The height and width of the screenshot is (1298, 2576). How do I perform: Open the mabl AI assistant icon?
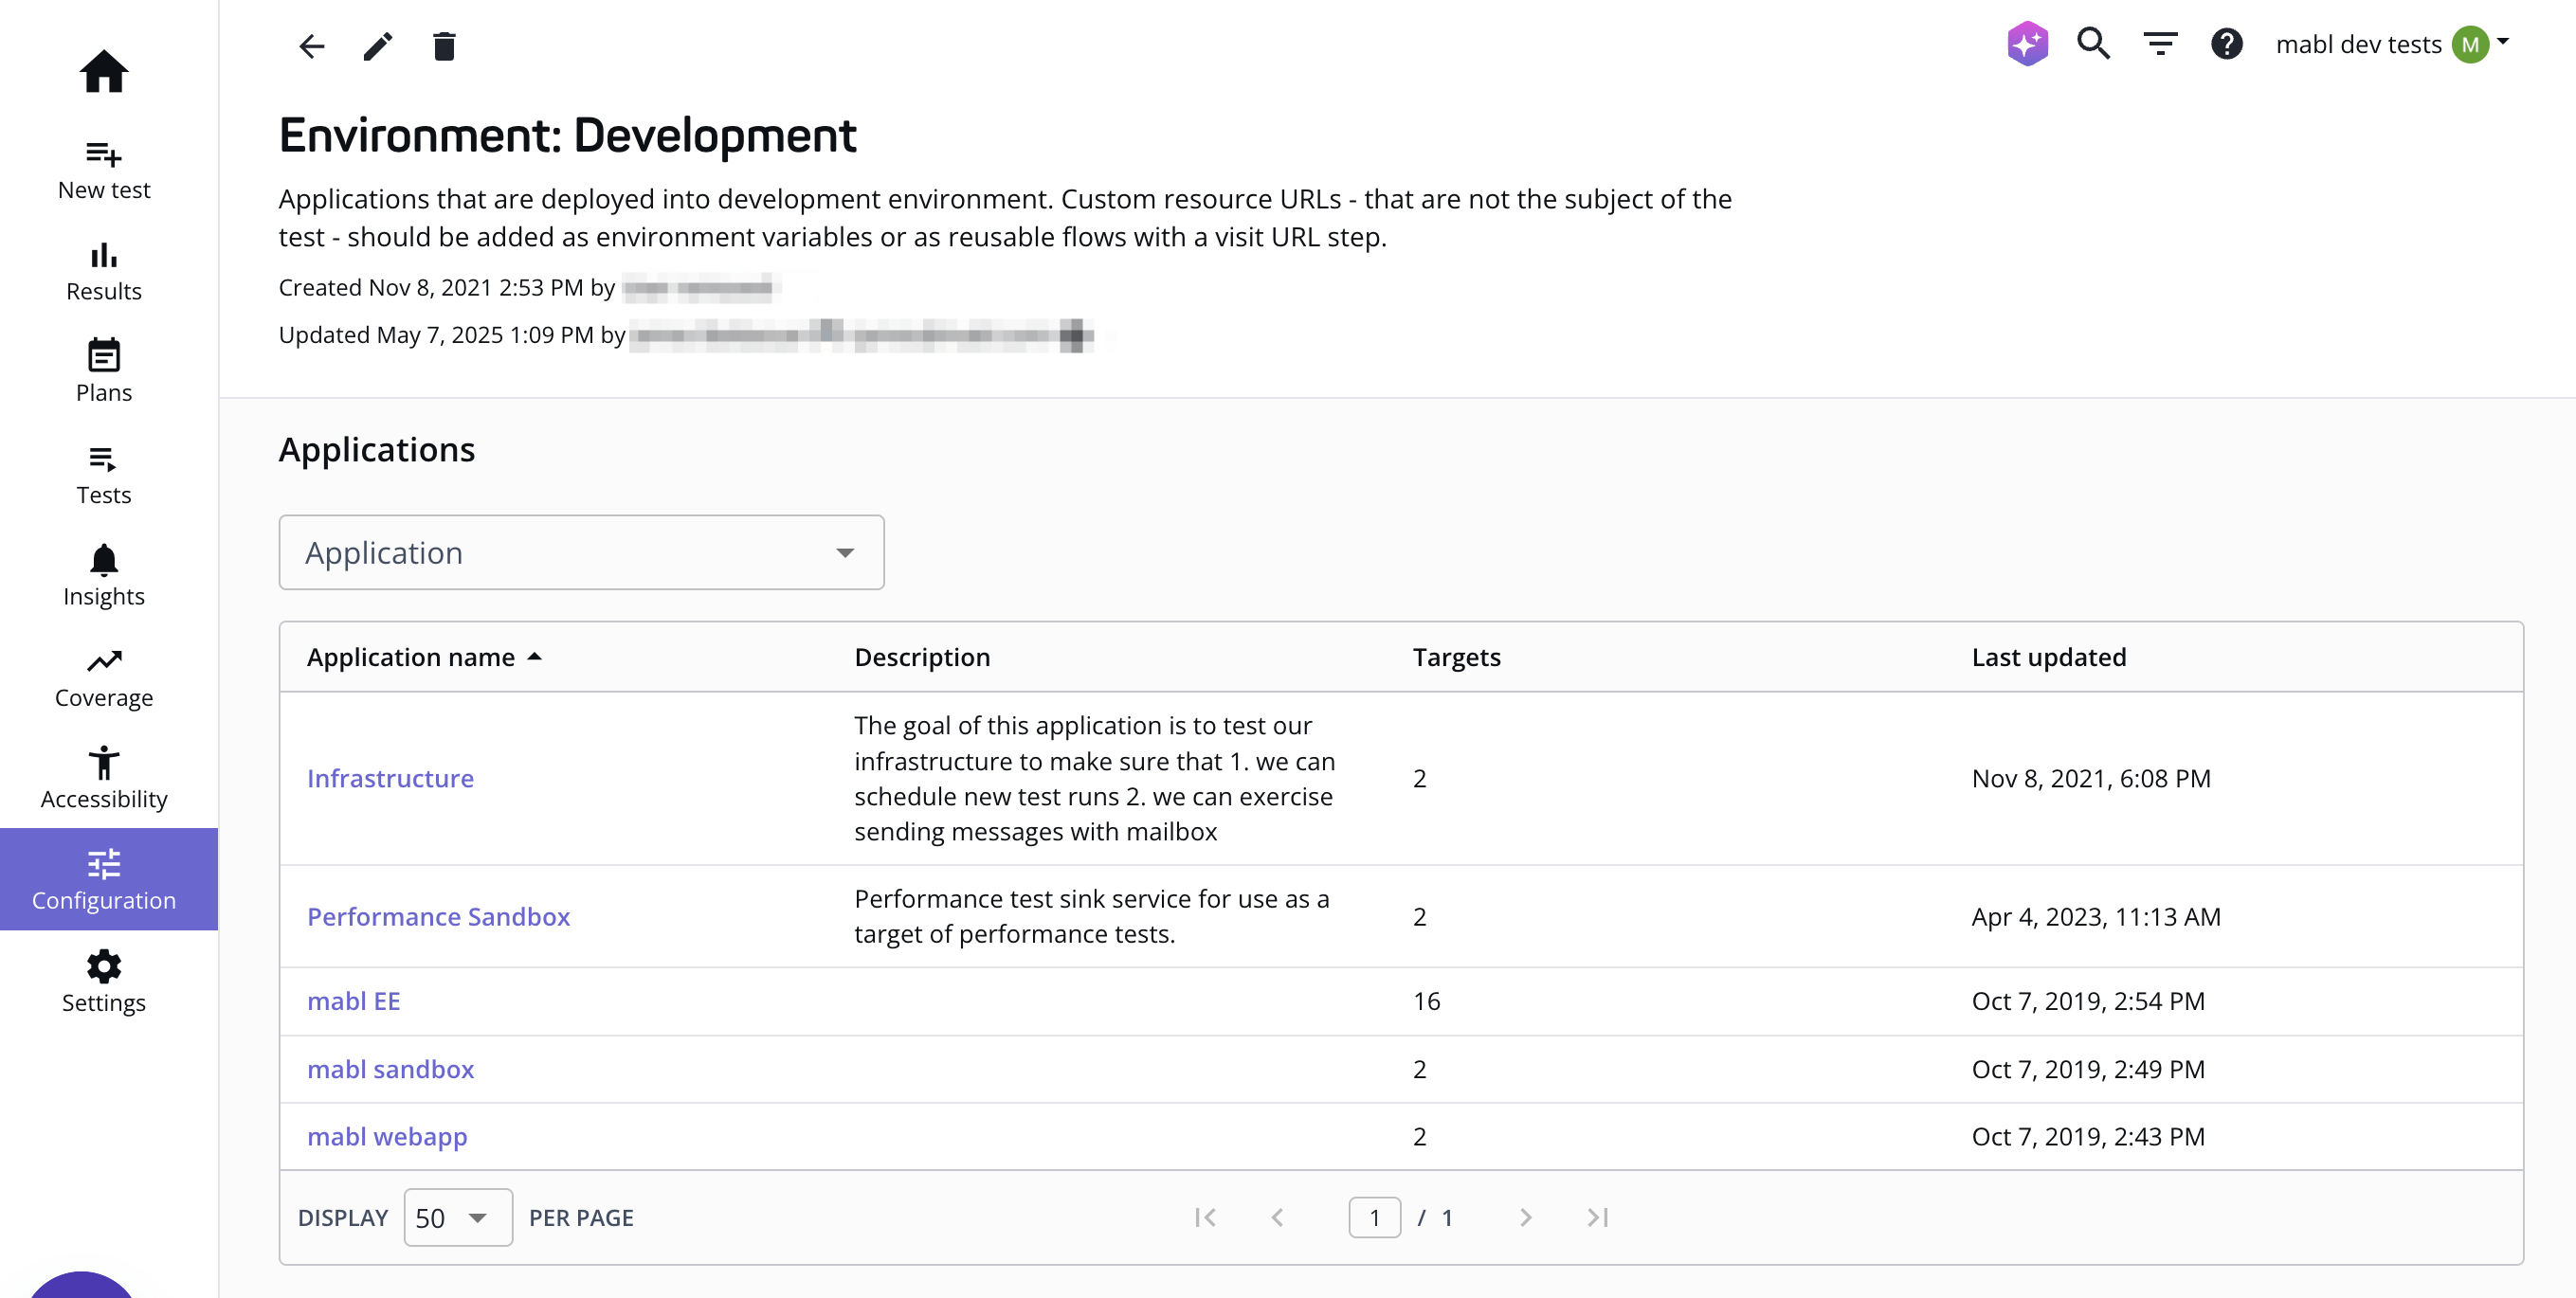(x=2027, y=43)
